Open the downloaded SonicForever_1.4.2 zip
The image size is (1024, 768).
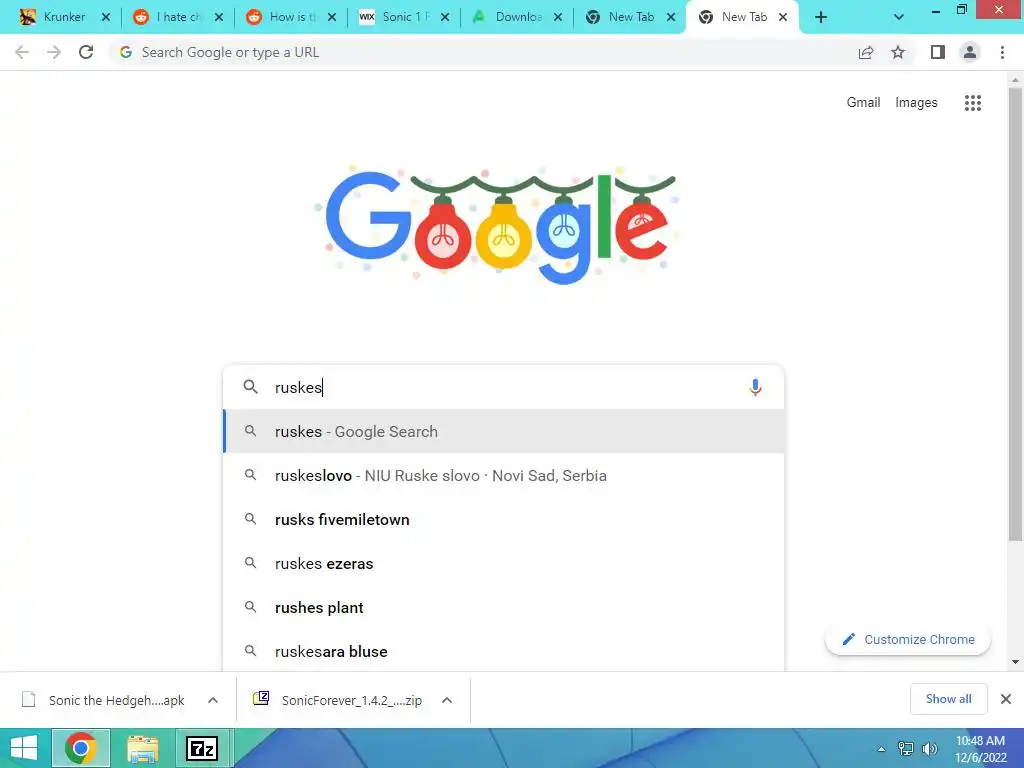pos(338,700)
